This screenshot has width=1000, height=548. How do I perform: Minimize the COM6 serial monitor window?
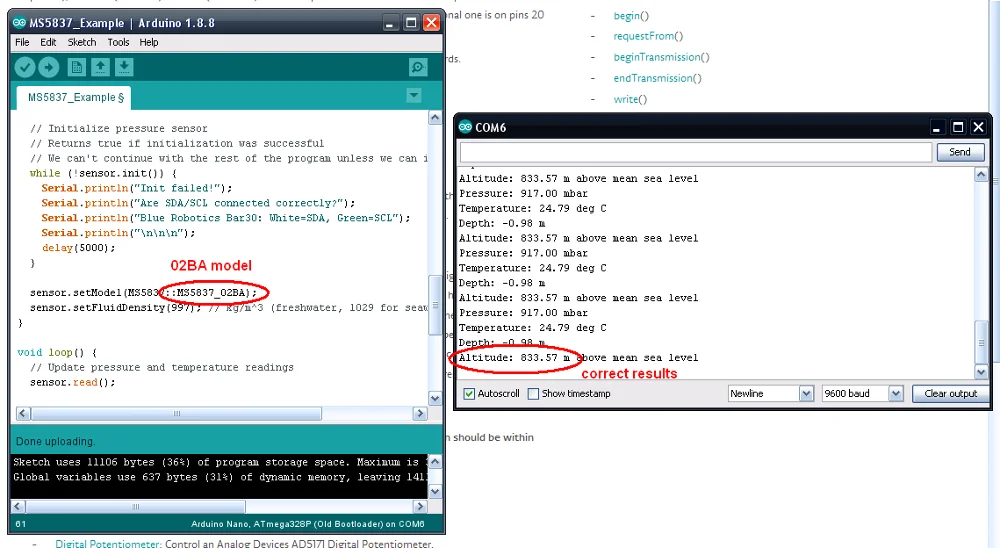pyautogui.click(x=936, y=128)
